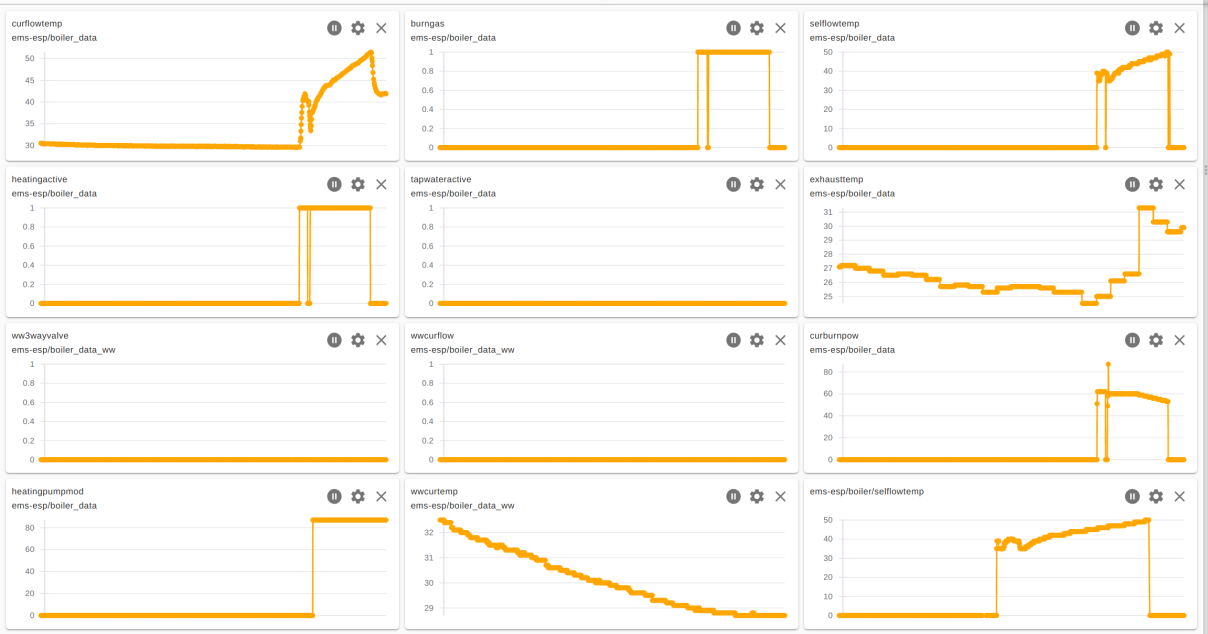
Task: Close the wwcurflow chart
Action: pyautogui.click(x=780, y=340)
